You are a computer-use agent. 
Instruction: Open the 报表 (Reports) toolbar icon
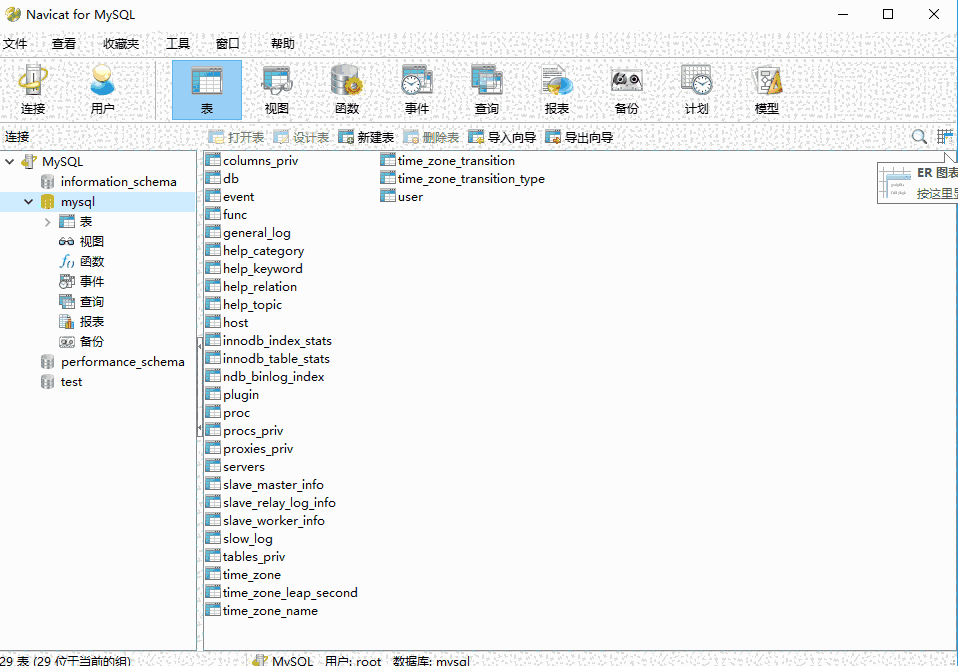tap(556, 89)
